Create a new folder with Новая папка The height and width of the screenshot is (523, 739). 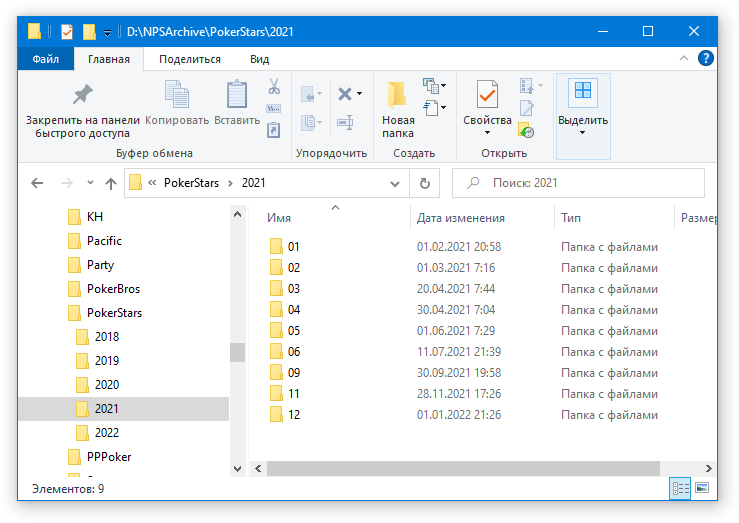398,109
